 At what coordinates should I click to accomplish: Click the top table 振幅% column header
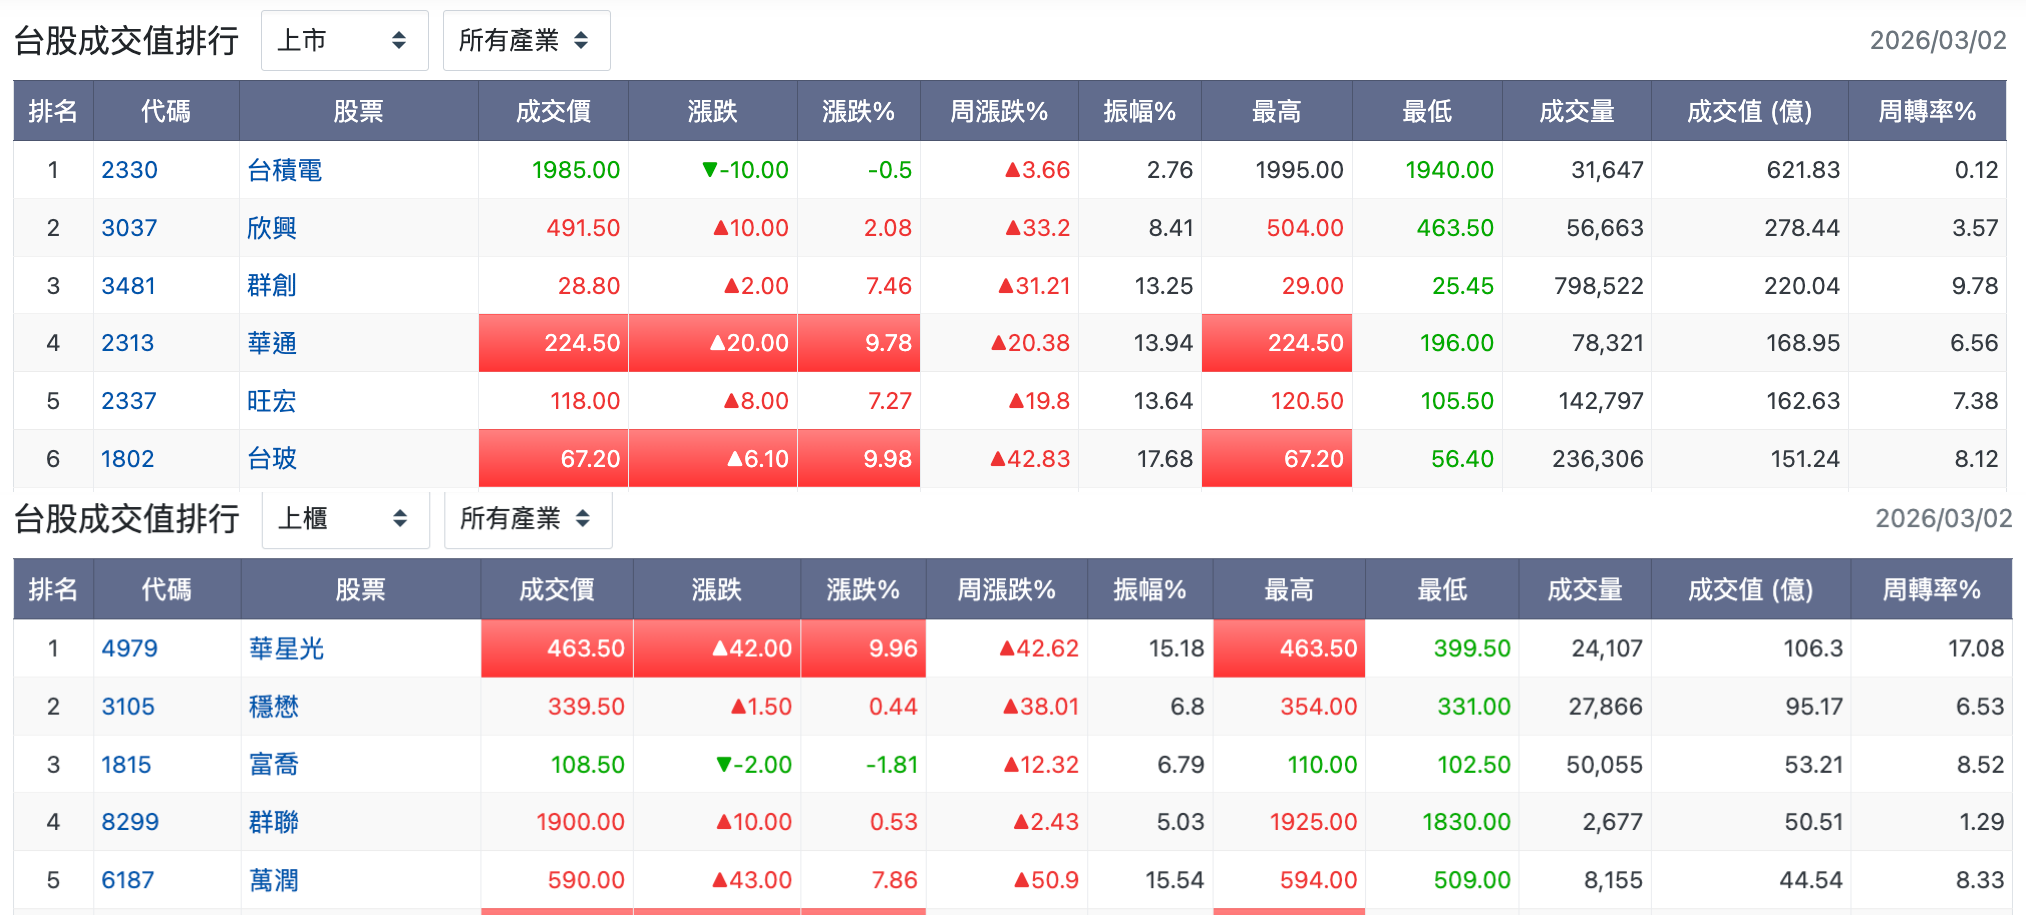1140,111
